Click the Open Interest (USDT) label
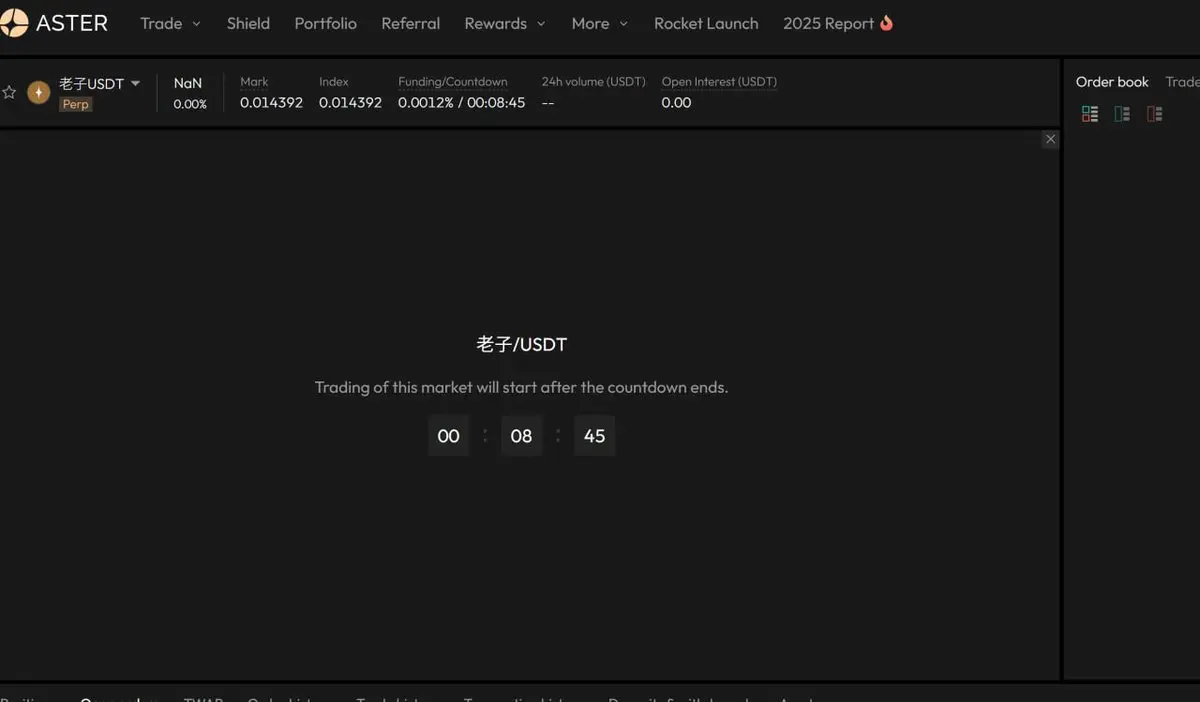The image size is (1200, 702). [x=719, y=82]
